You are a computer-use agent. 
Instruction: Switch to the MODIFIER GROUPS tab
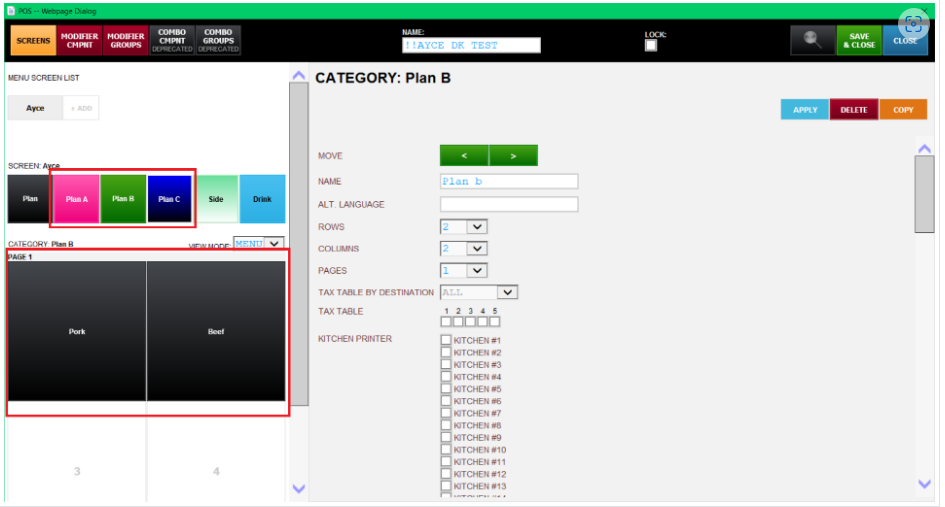[125, 40]
